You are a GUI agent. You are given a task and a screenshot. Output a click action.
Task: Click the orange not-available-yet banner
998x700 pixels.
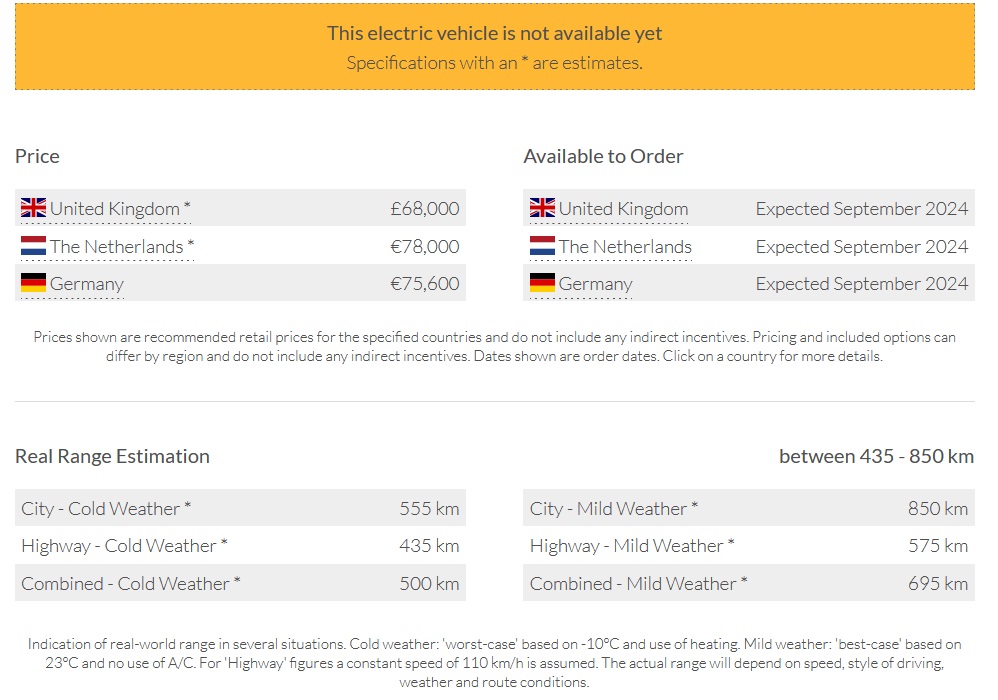pyautogui.click(x=495, y=46)
